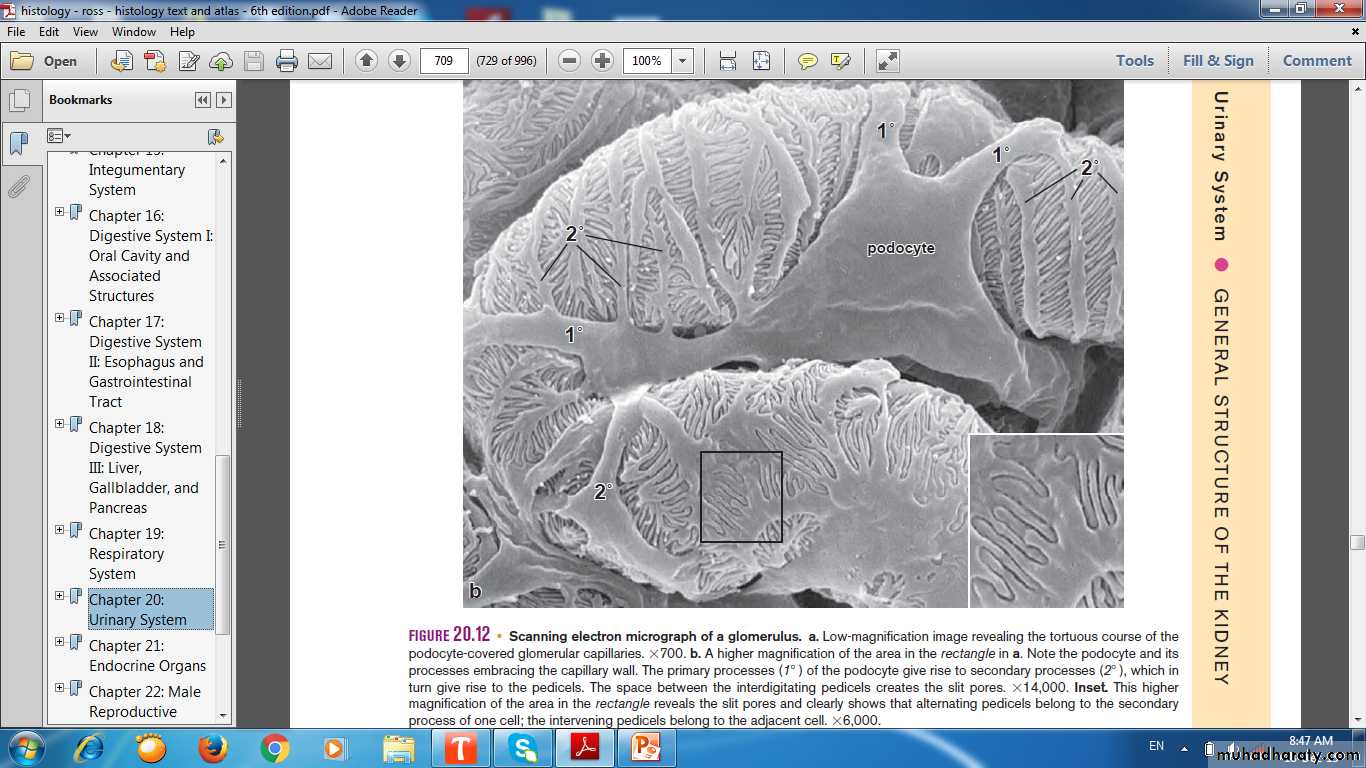1366x768 pixels.
Task: Click the envelope icon to email file
Action: click(320, 61)
